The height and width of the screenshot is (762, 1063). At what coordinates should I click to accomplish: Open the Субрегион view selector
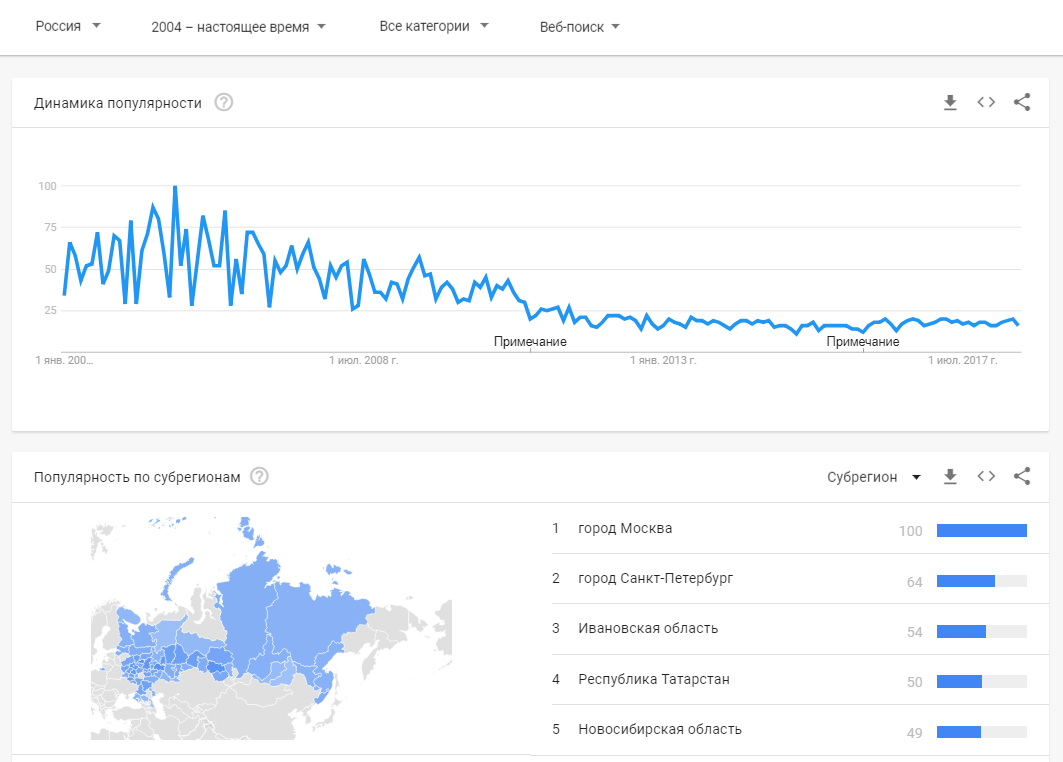(873, 477)
